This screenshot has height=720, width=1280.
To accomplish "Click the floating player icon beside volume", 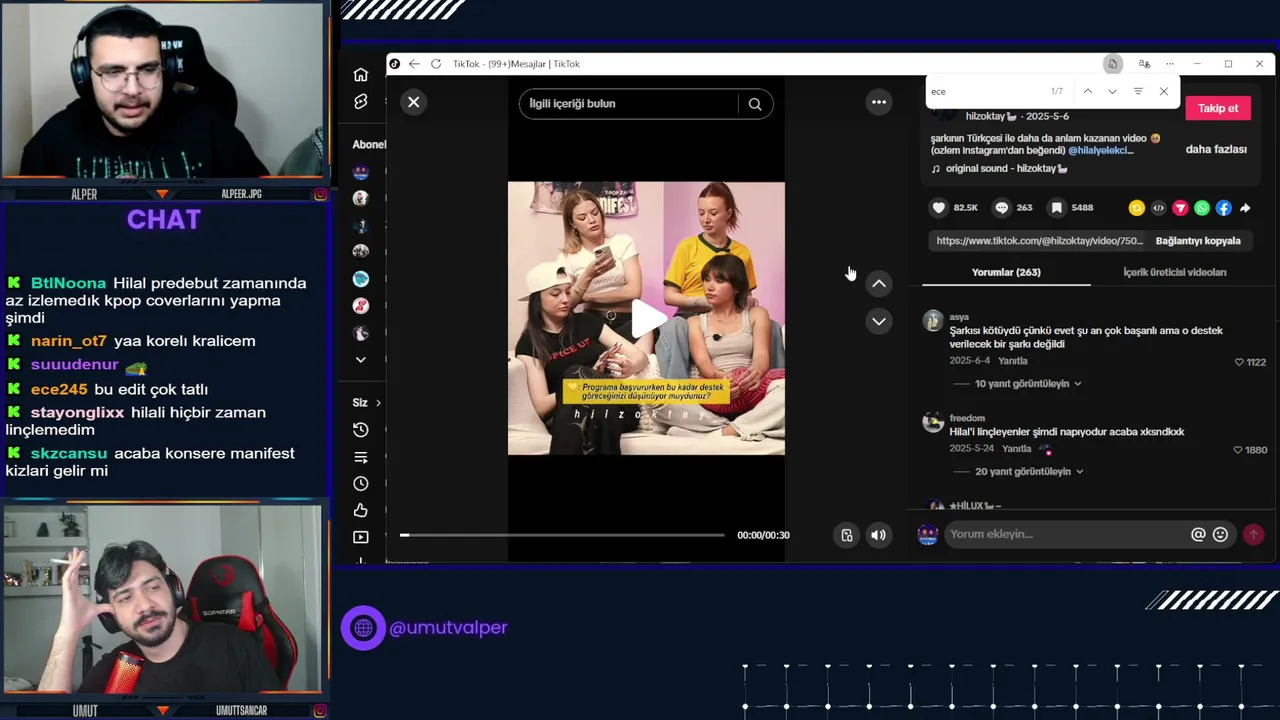I will tap(846, 535).
